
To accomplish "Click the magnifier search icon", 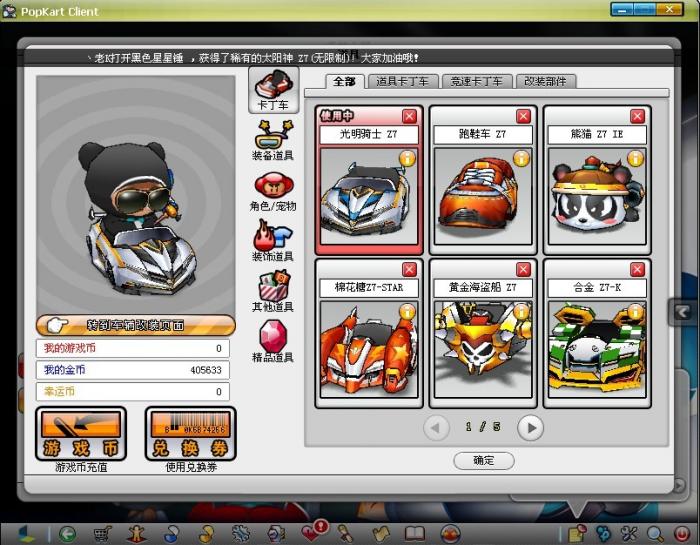I will 655,534.
